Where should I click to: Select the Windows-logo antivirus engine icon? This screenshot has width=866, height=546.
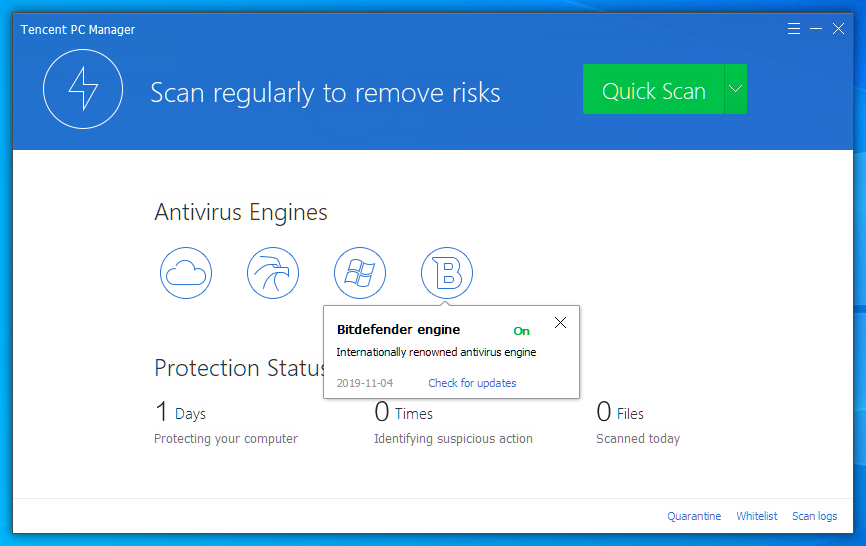[x=360, y=272]
